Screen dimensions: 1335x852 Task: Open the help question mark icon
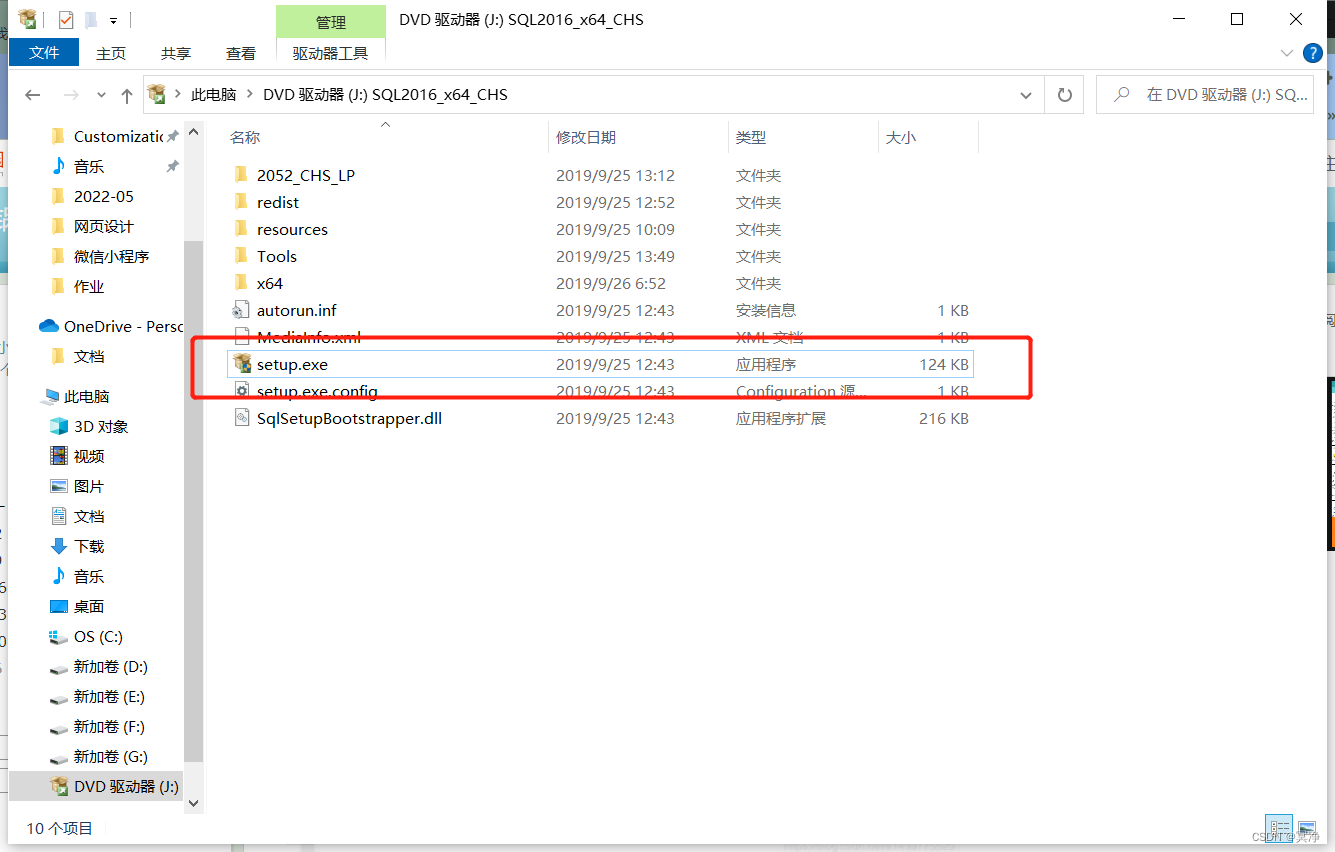pos(1313,53)
